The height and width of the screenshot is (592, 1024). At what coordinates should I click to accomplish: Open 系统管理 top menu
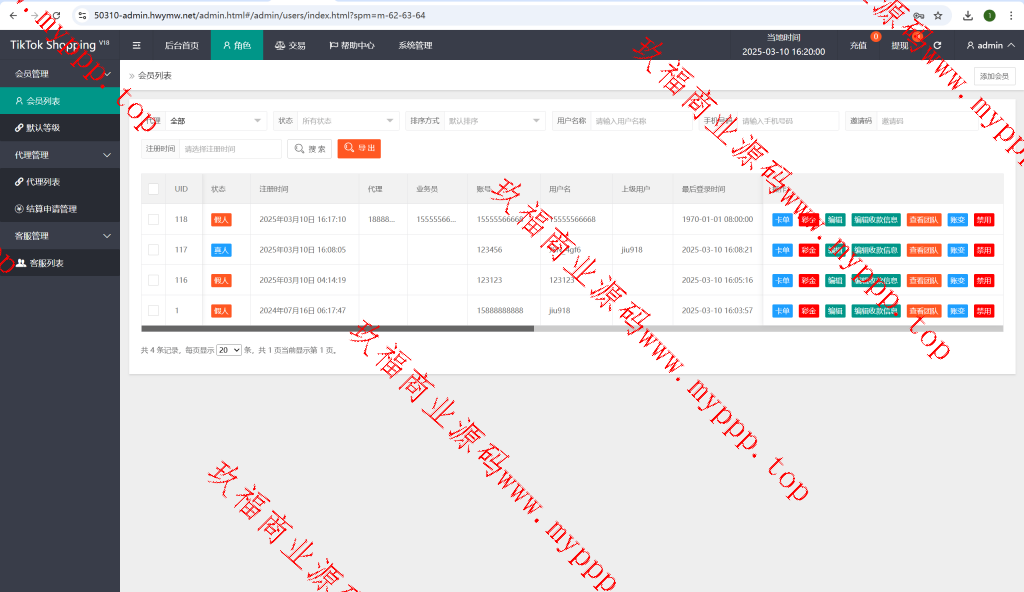tap(415, 45)
